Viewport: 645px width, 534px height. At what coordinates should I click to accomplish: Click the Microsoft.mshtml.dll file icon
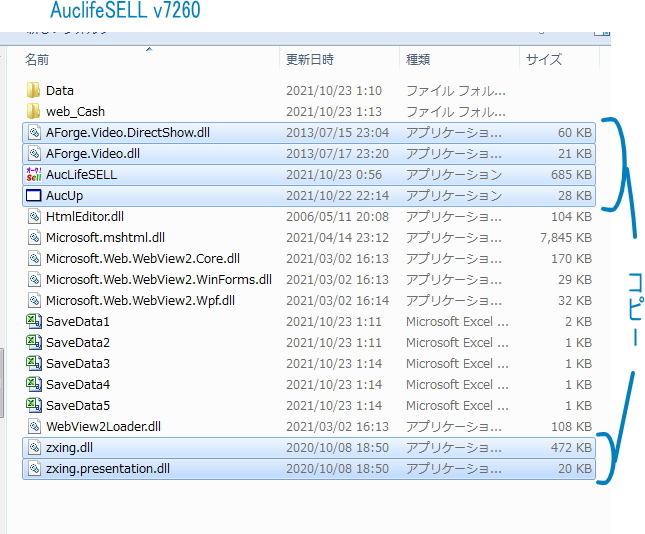34,237
